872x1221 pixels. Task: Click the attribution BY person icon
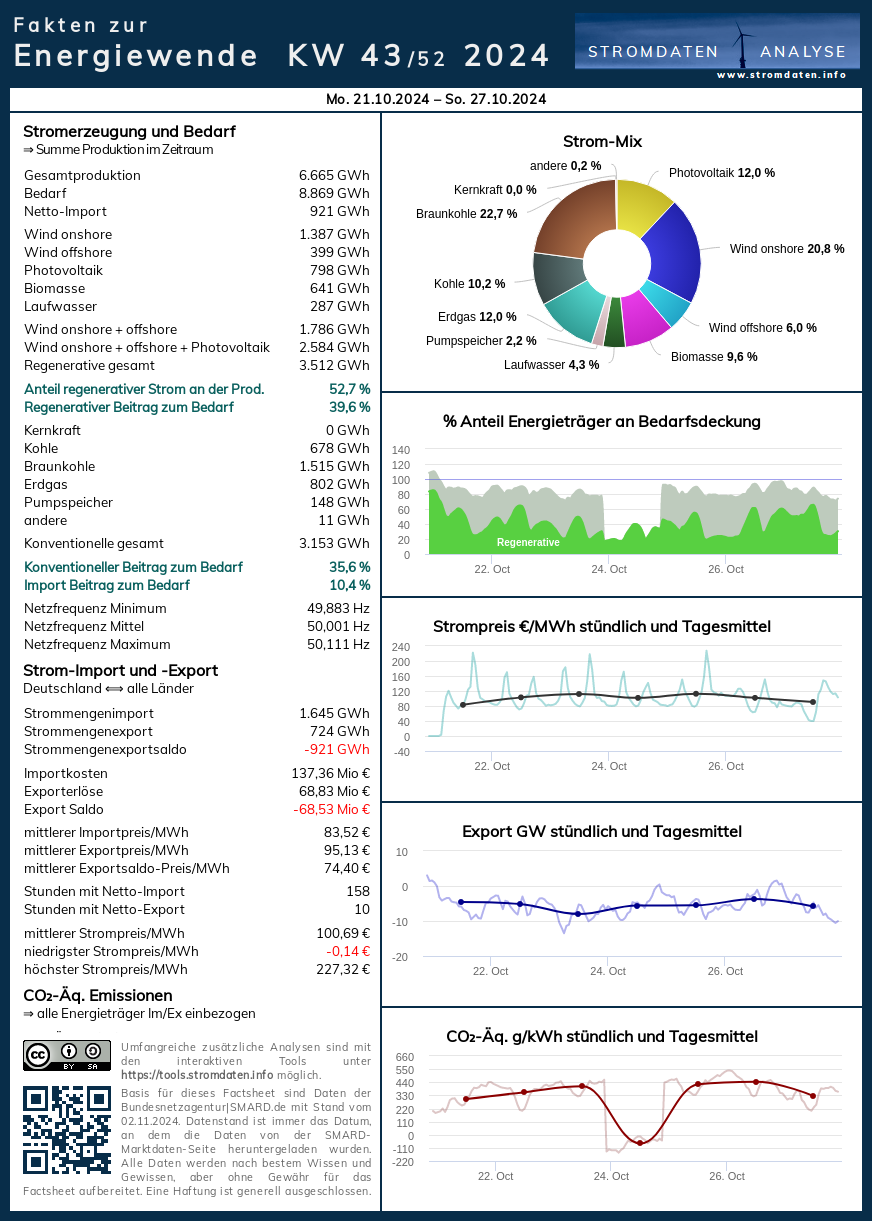(x=69, y=1052)
